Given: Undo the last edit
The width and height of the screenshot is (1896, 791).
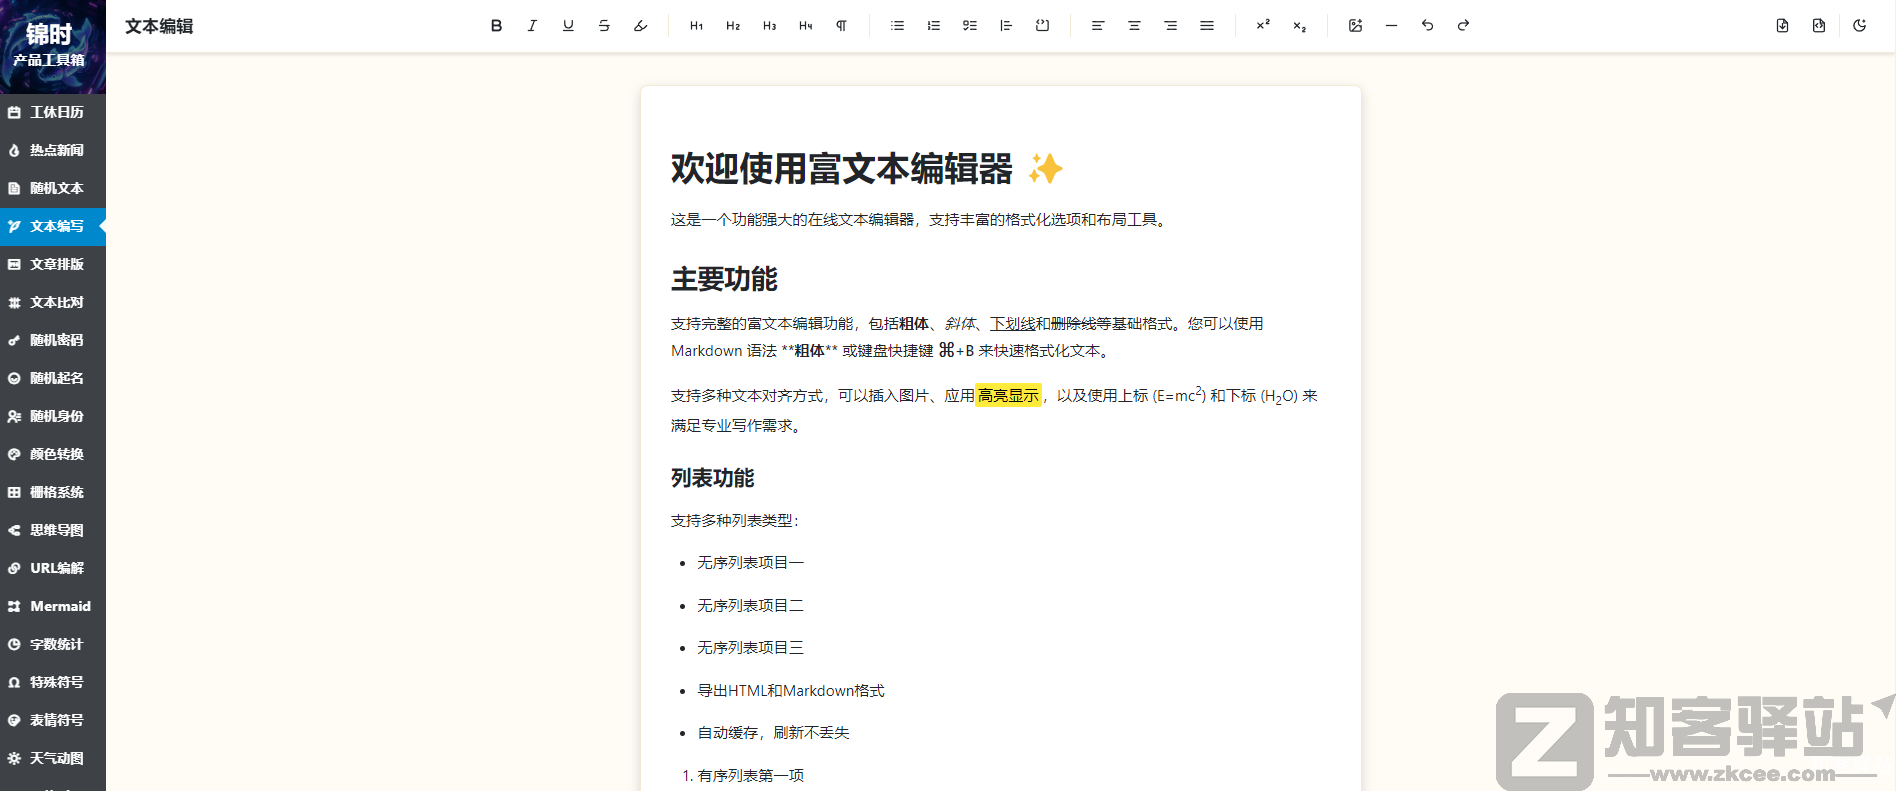Looking at the screenshot, I should [1427, 26].
